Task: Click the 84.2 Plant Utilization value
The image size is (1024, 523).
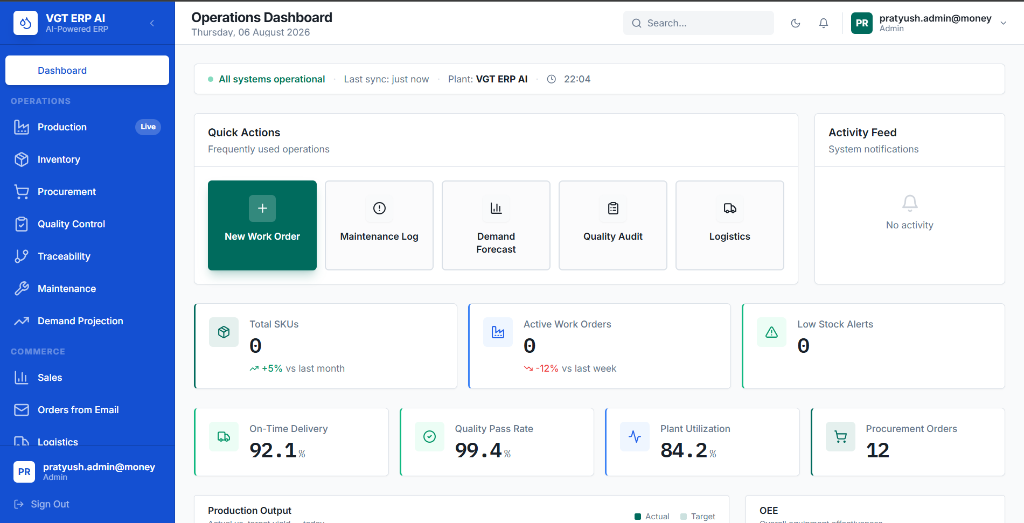Action: [684, 450]
